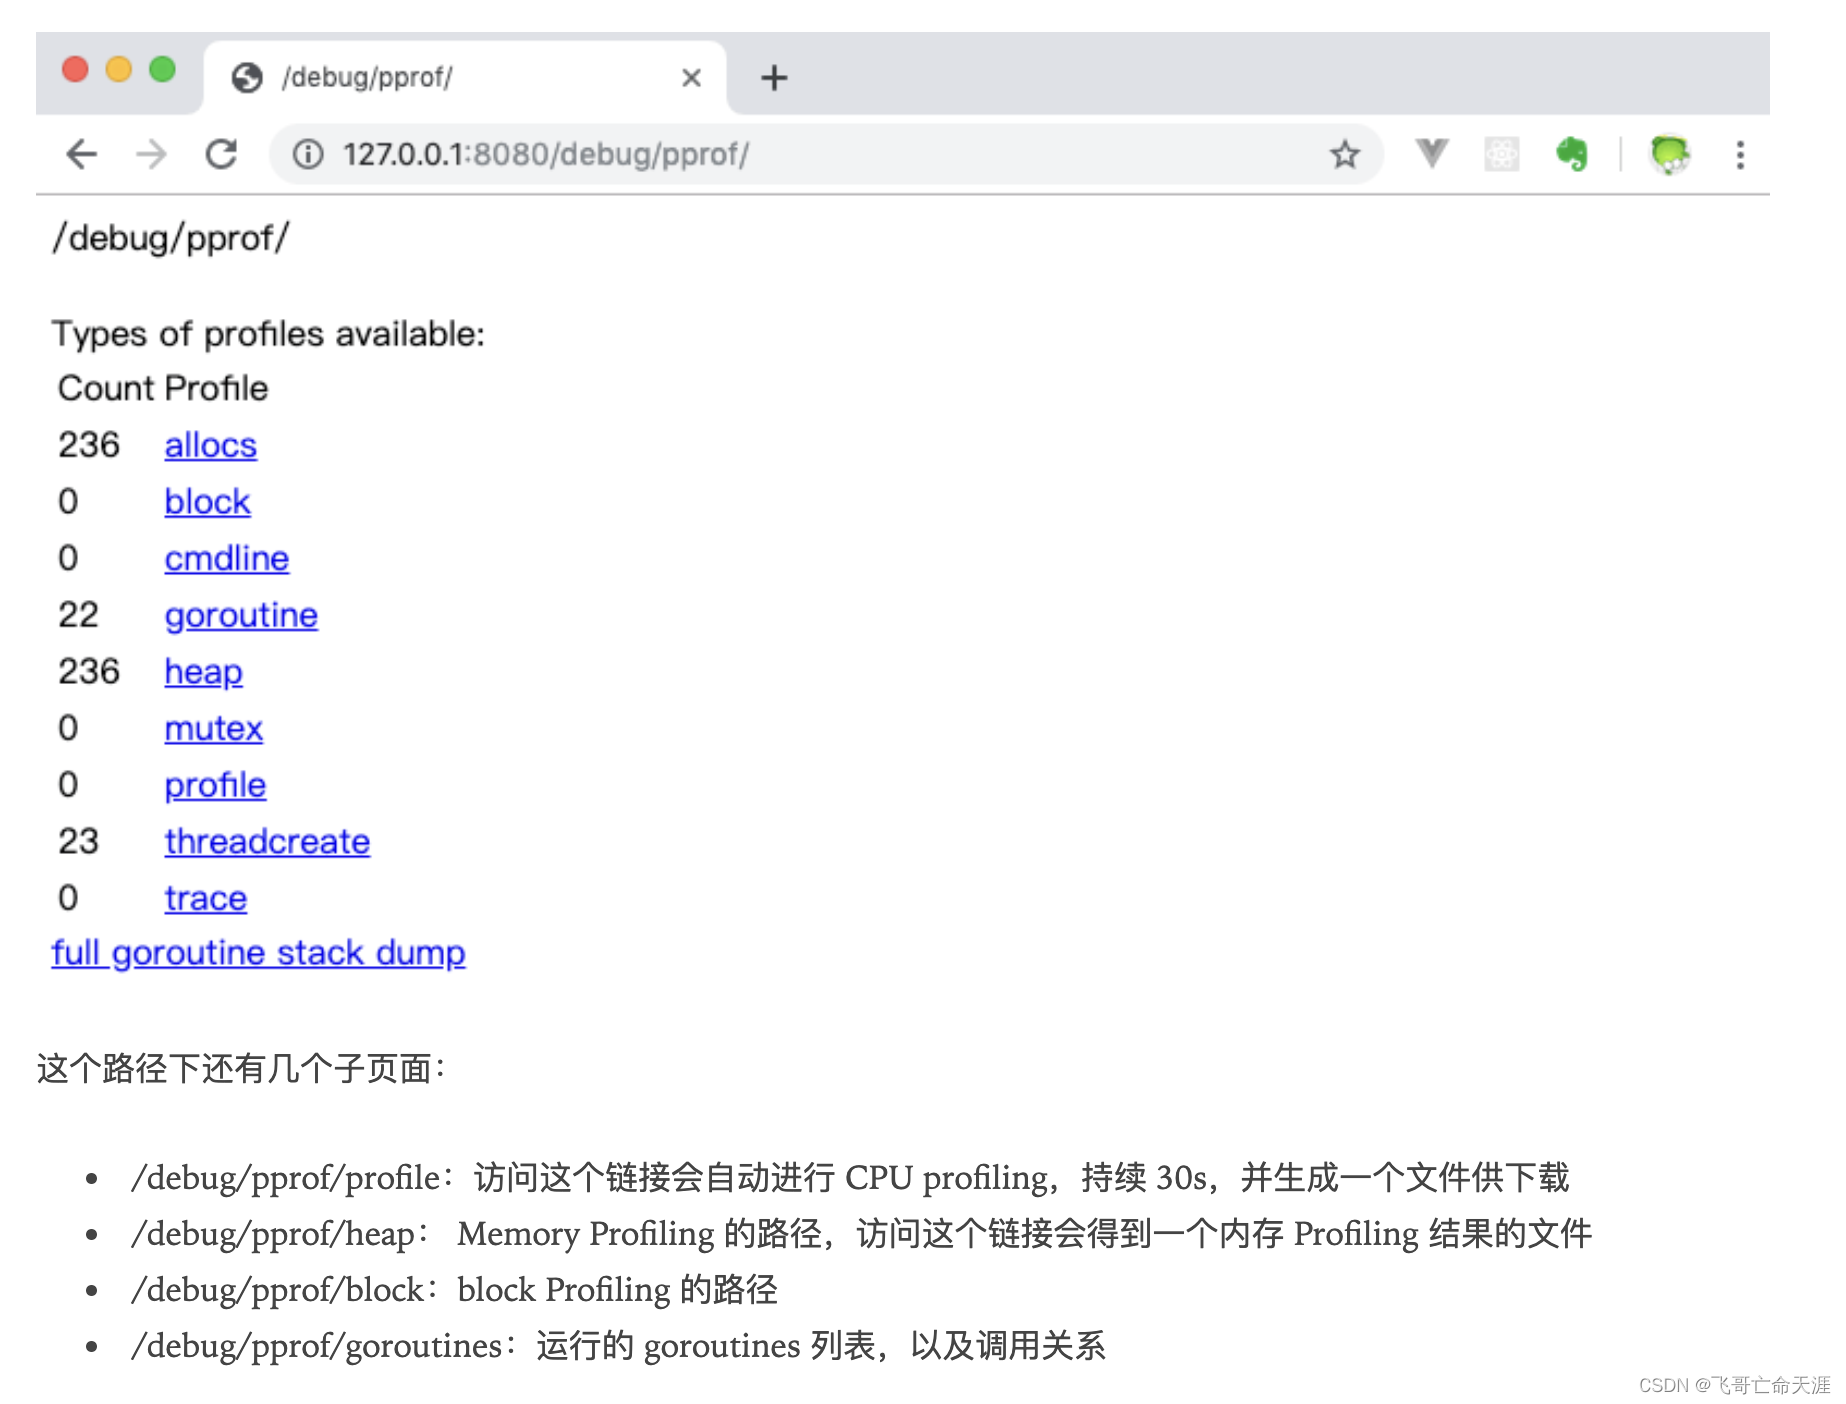Image resolution: width=1846 pixels, height=1404 pixels.
Task: Reload the page with the refresh icon
Action: 221,154
